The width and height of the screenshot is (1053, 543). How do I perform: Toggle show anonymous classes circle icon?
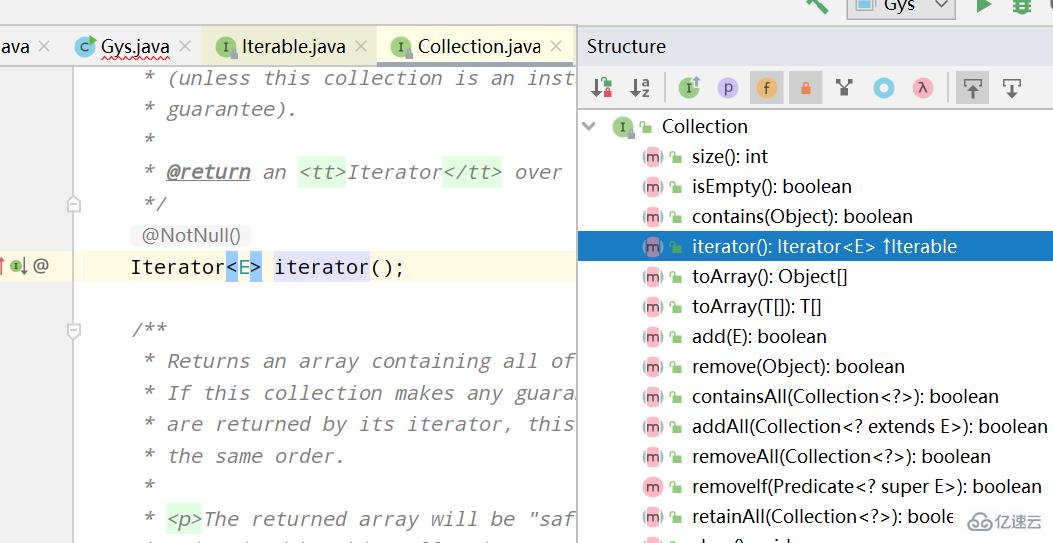(x=884, y=88)
